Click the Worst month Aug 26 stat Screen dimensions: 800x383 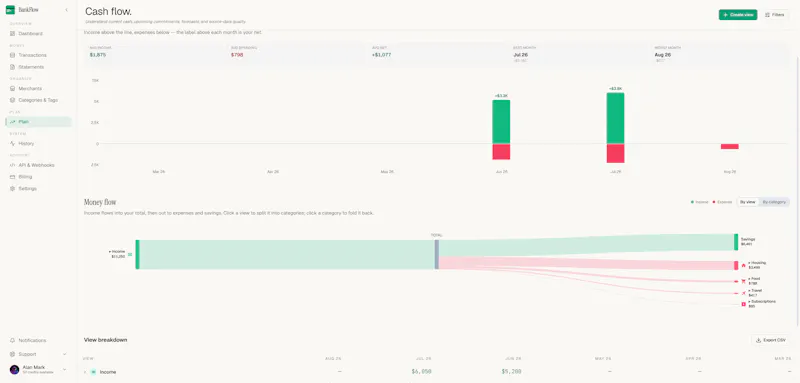point(662,55)
